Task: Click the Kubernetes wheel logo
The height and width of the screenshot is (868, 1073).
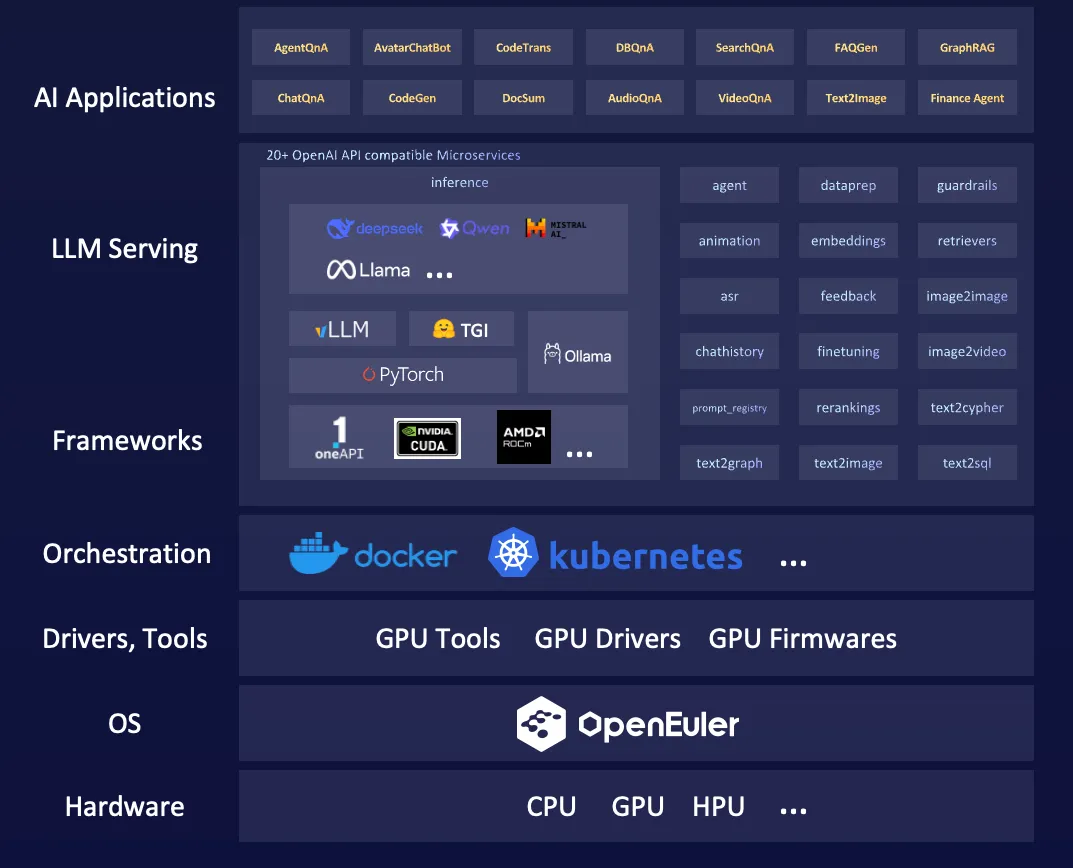Action: (x=514, y=554)
